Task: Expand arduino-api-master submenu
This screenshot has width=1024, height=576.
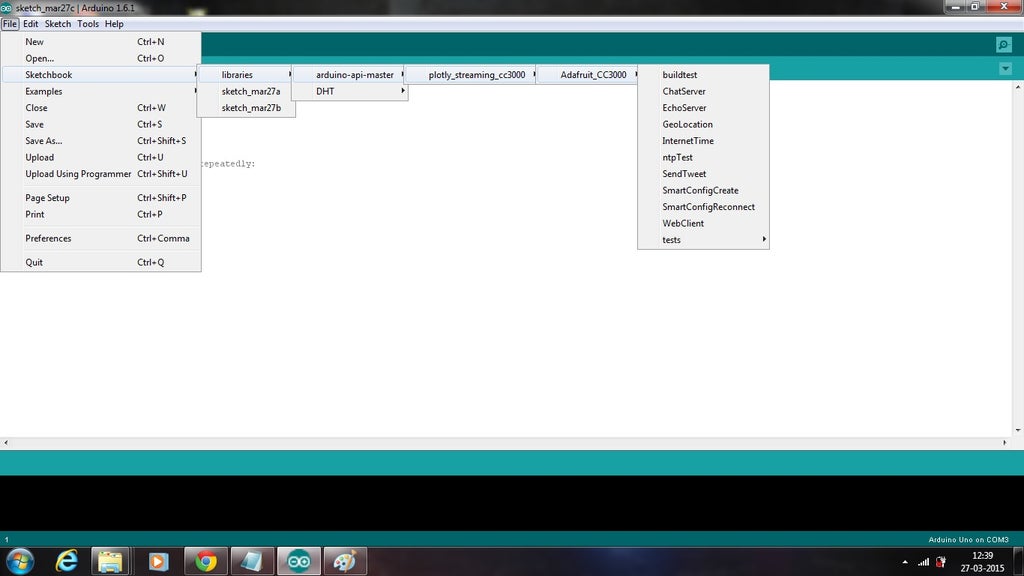Action: (x=349, y=74)
